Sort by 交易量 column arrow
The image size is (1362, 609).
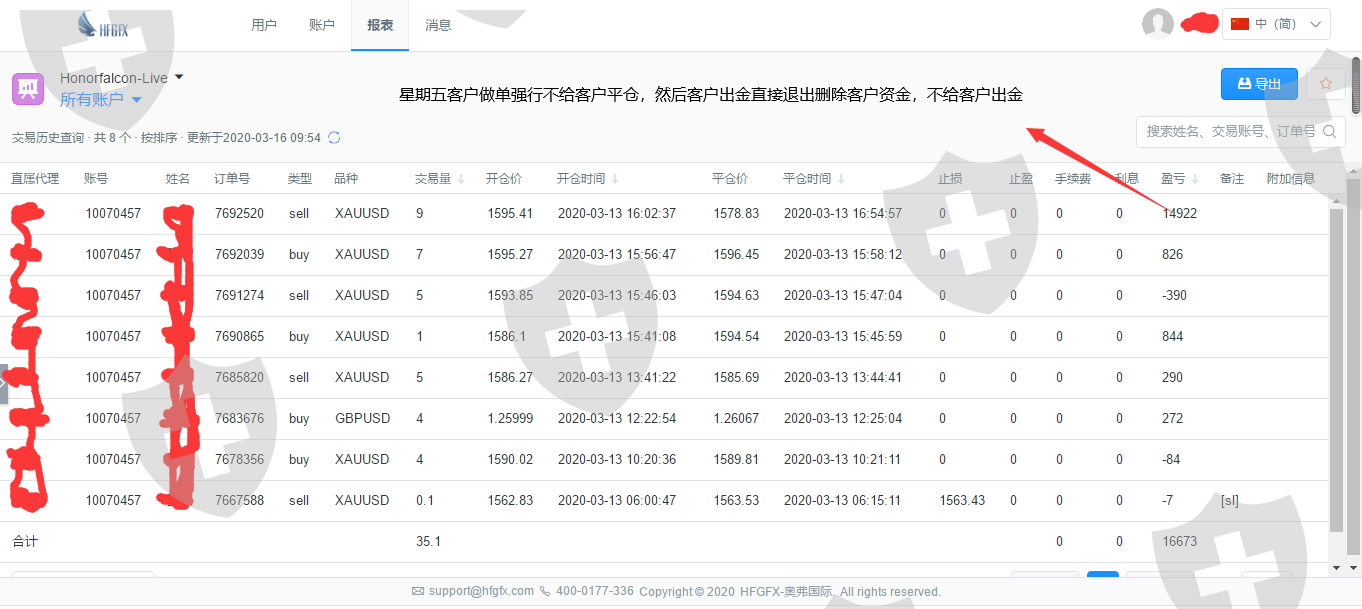(x=461, y=180)
